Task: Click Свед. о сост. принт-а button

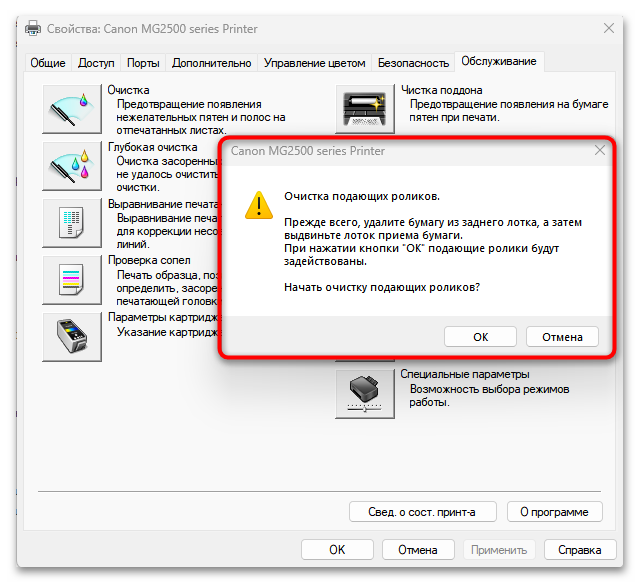Action: click(x=423, y=512)
